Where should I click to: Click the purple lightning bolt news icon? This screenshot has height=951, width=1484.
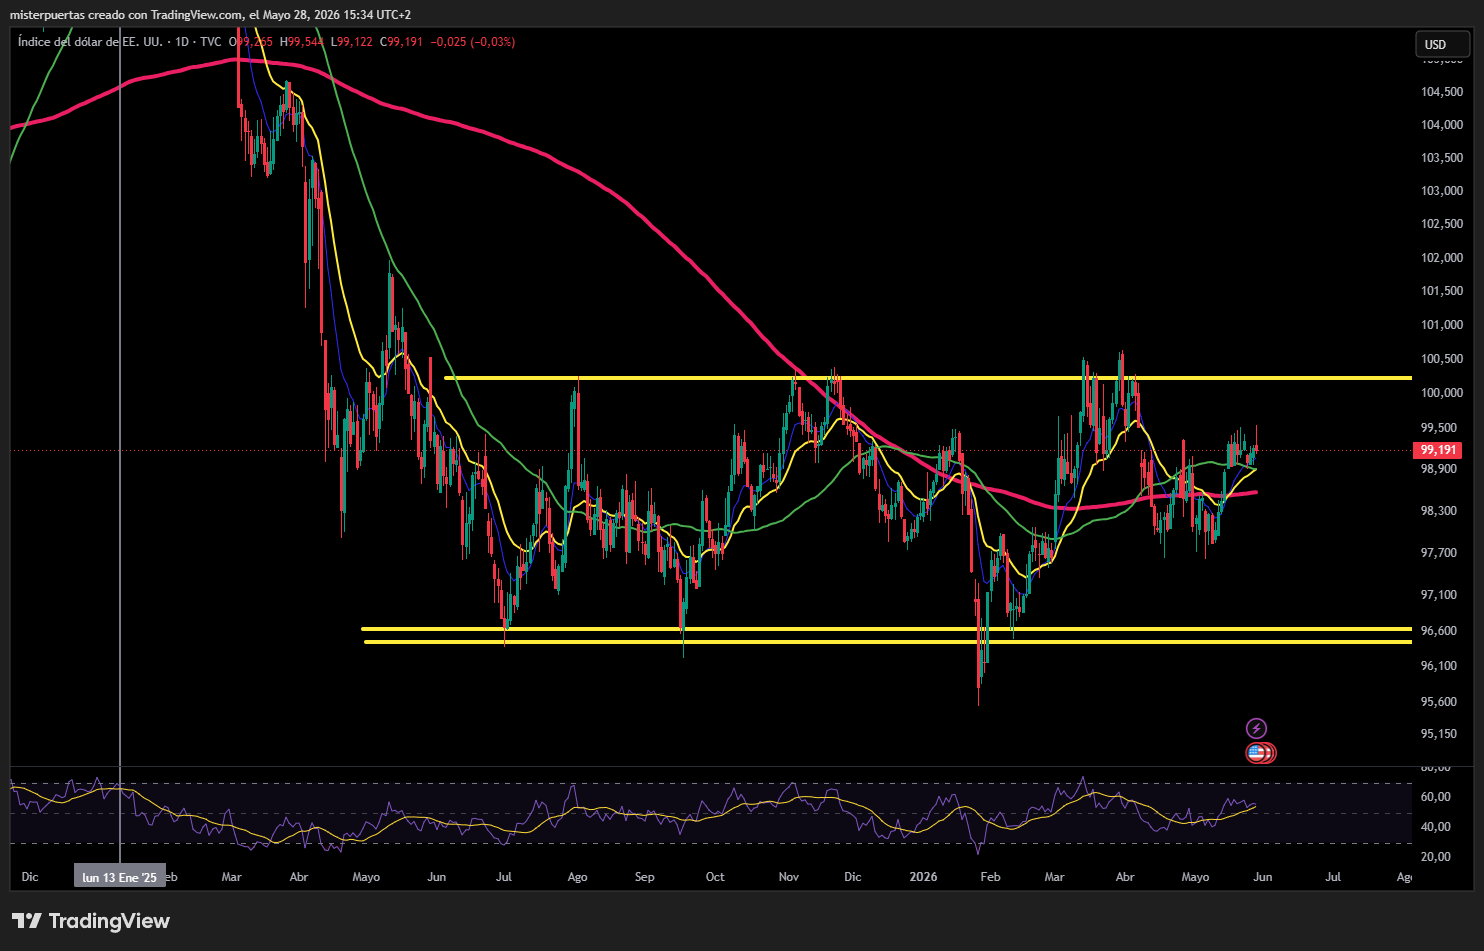click(x=1256, y=728)
